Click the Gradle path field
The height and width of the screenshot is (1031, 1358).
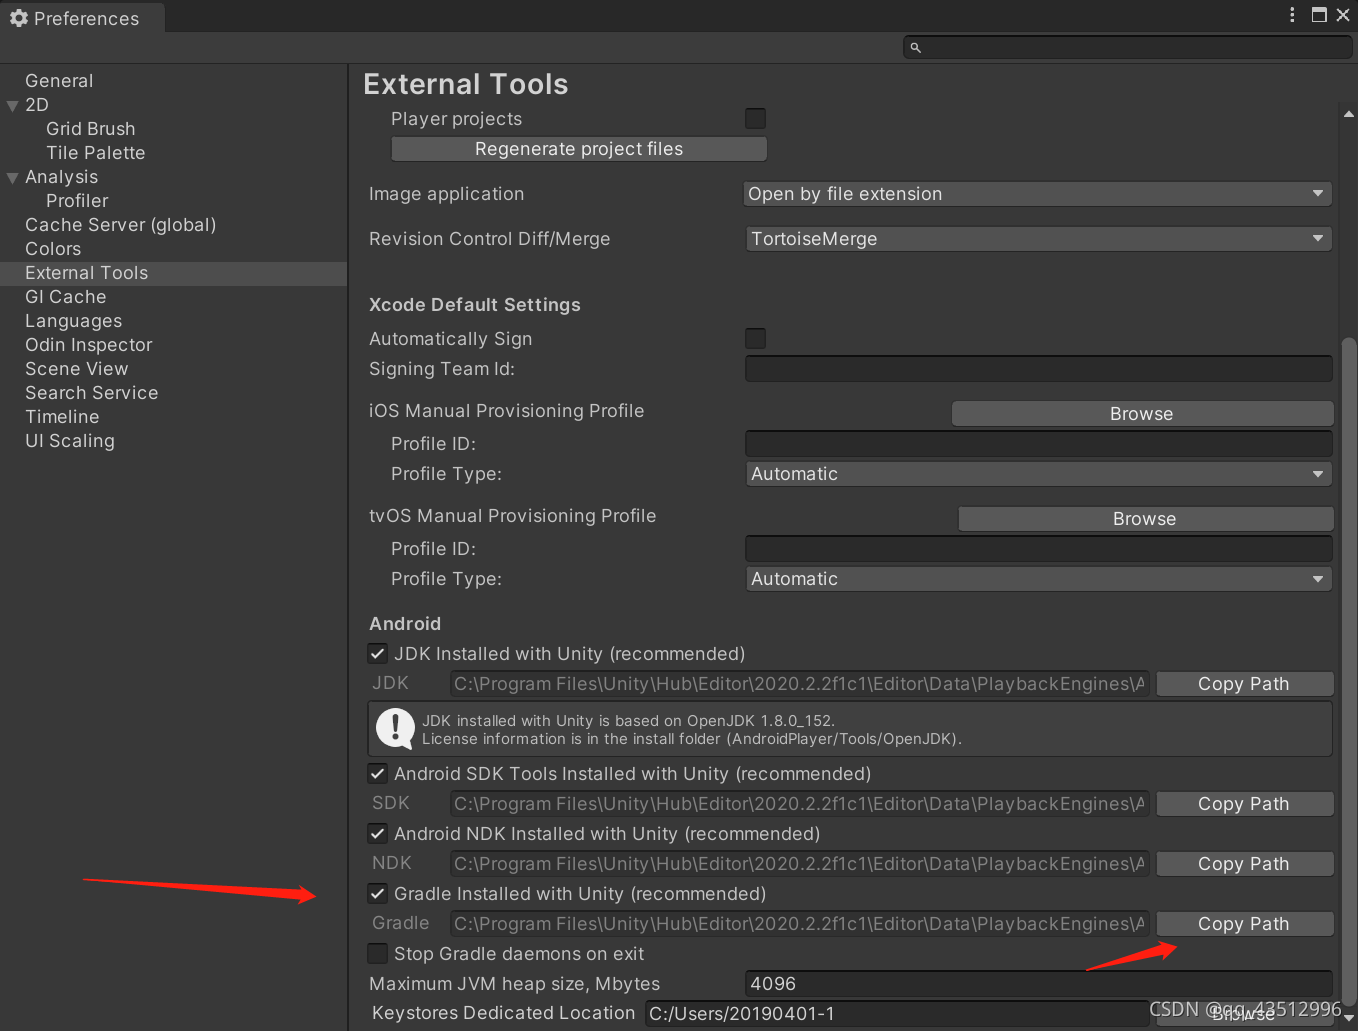[799, 923]
